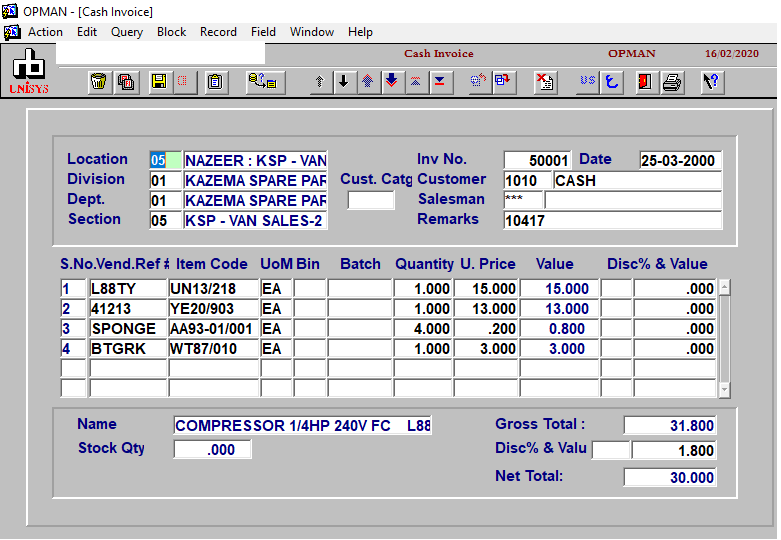Click the Division code field 01
Screen dimensions: 781x540
(x=165, y=180)
